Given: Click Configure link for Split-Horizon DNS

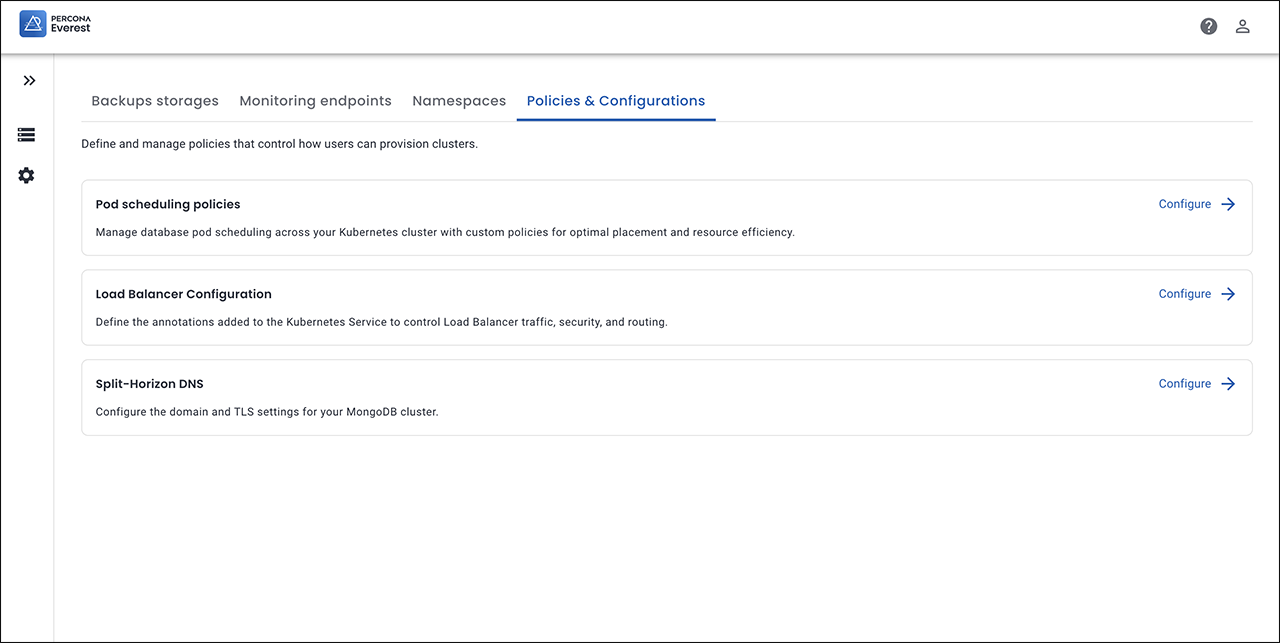Looking at the screenshot, I should (x=1184, y=384).
